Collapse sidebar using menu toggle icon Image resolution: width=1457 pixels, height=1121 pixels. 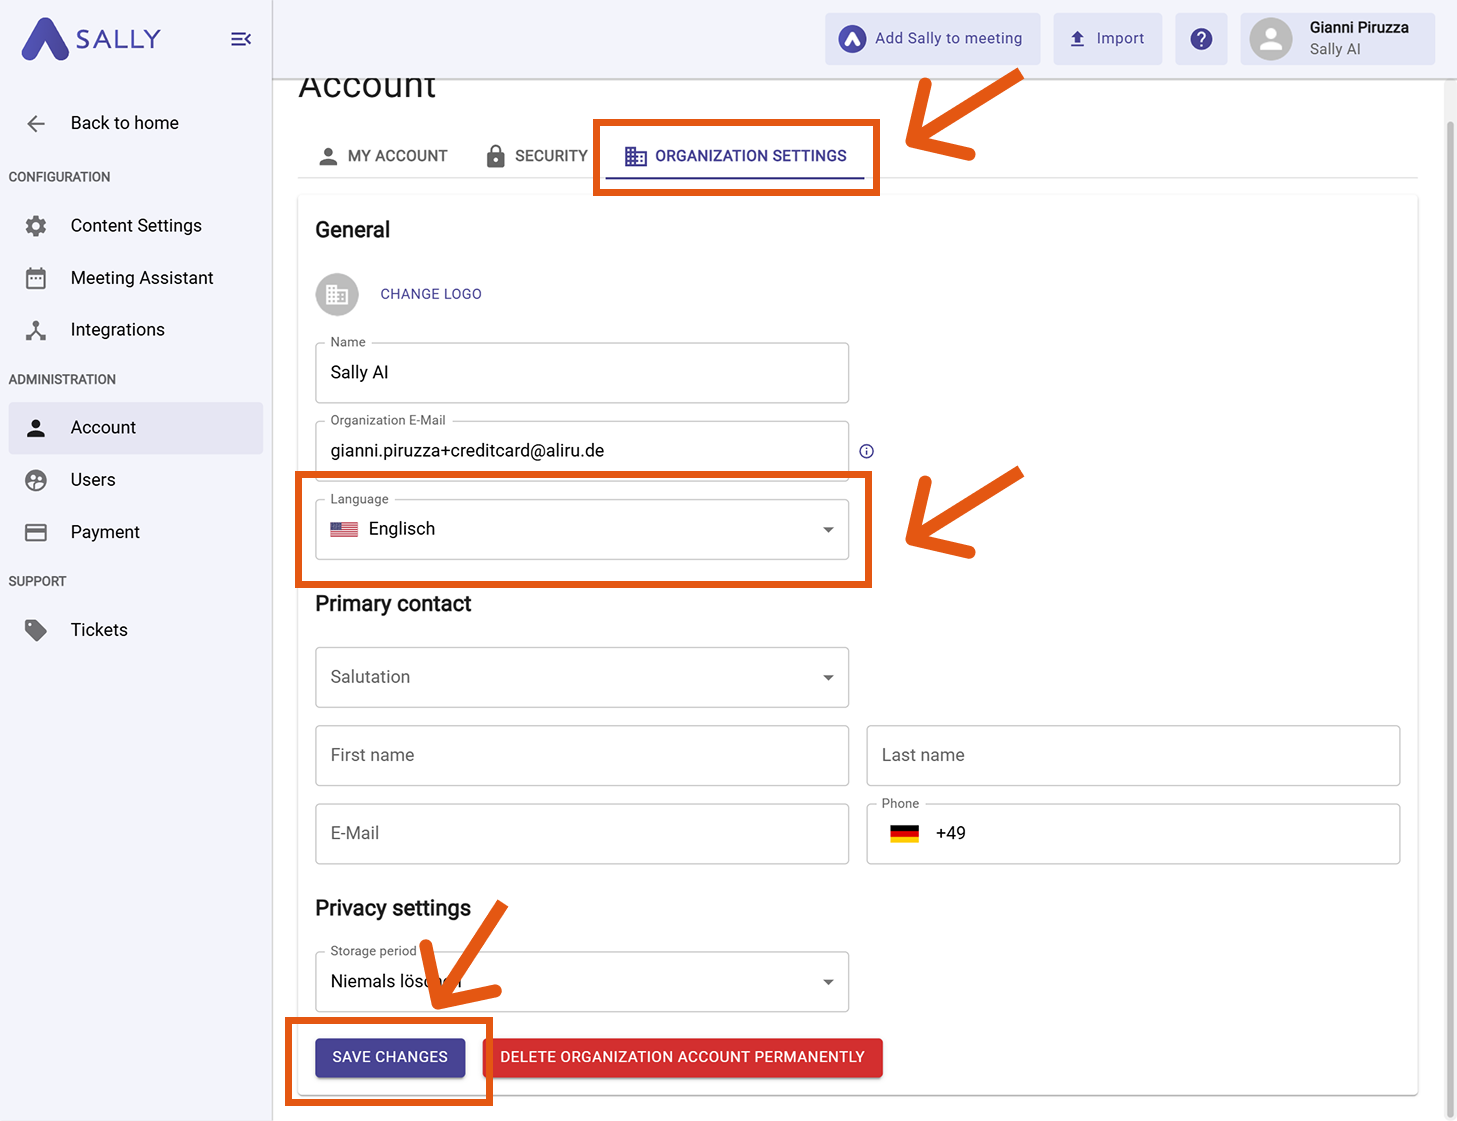241,39
